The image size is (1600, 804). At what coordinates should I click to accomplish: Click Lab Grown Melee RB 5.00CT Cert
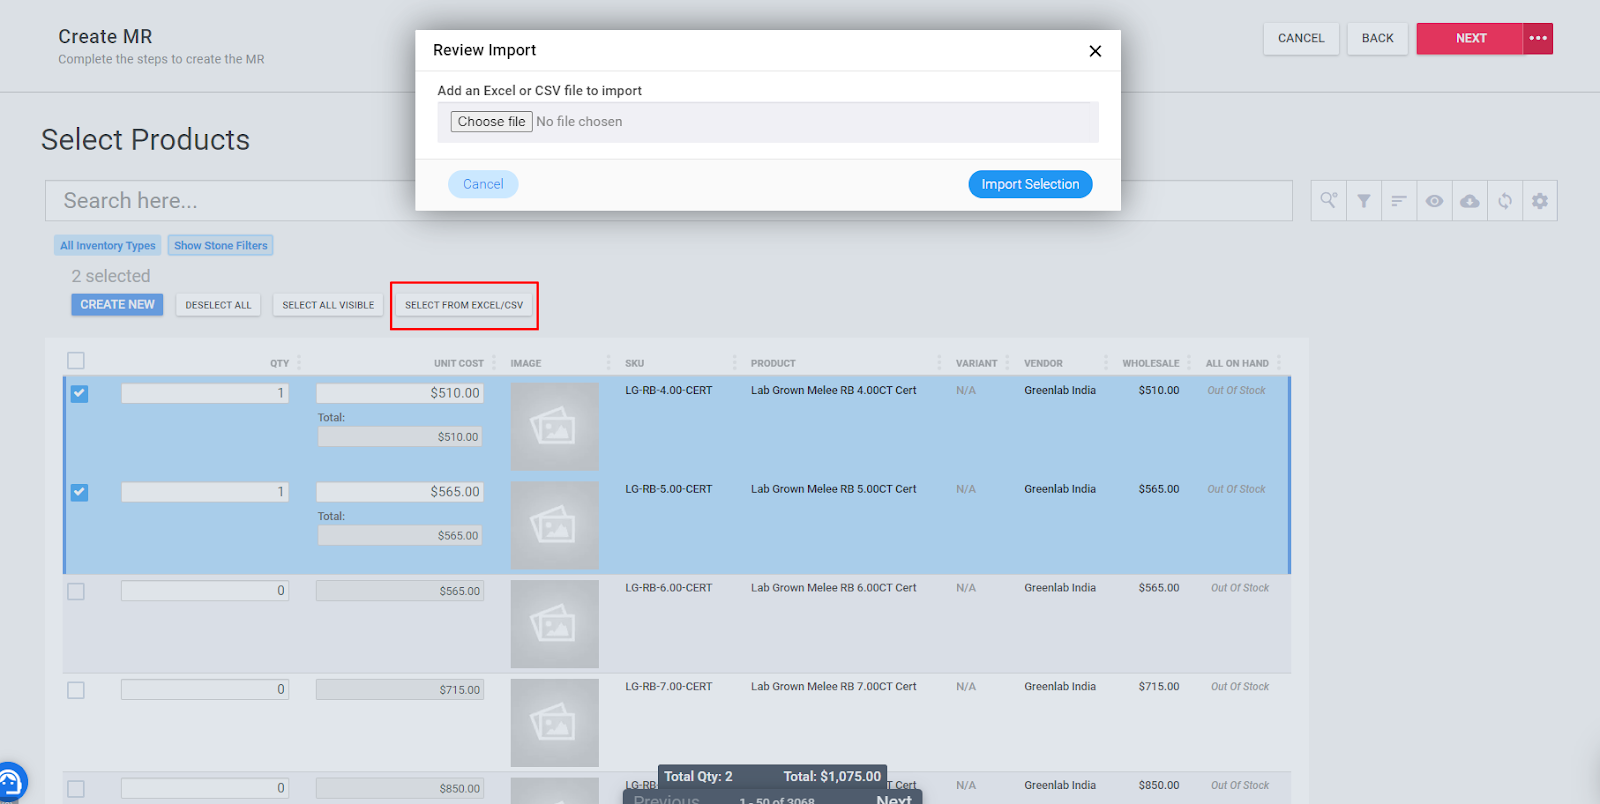tap(834, 490)
